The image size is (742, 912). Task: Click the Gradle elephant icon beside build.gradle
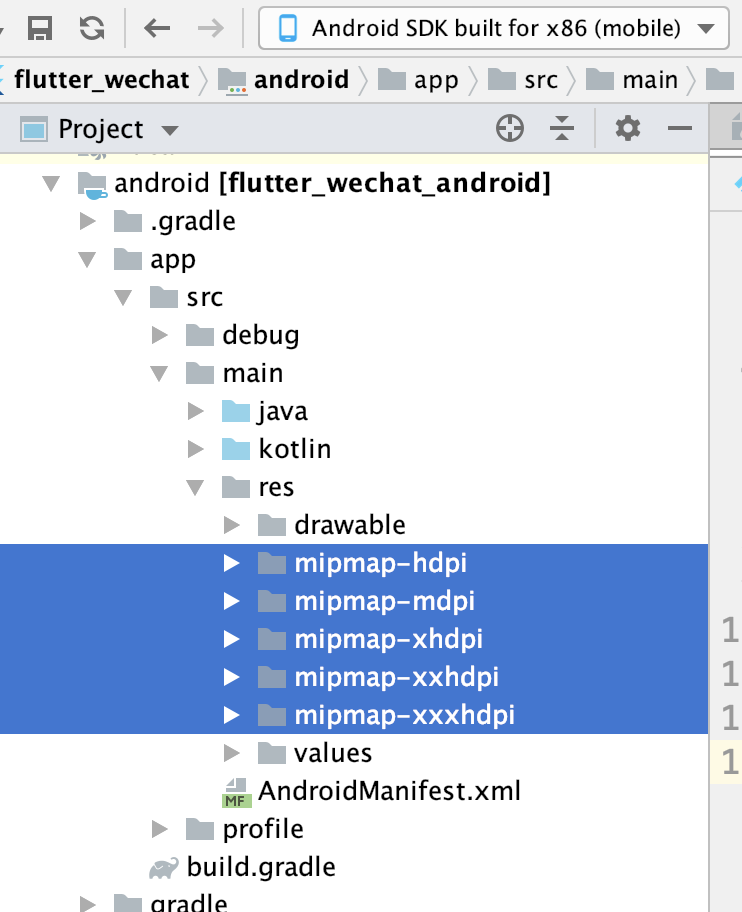tap(163, 866)
